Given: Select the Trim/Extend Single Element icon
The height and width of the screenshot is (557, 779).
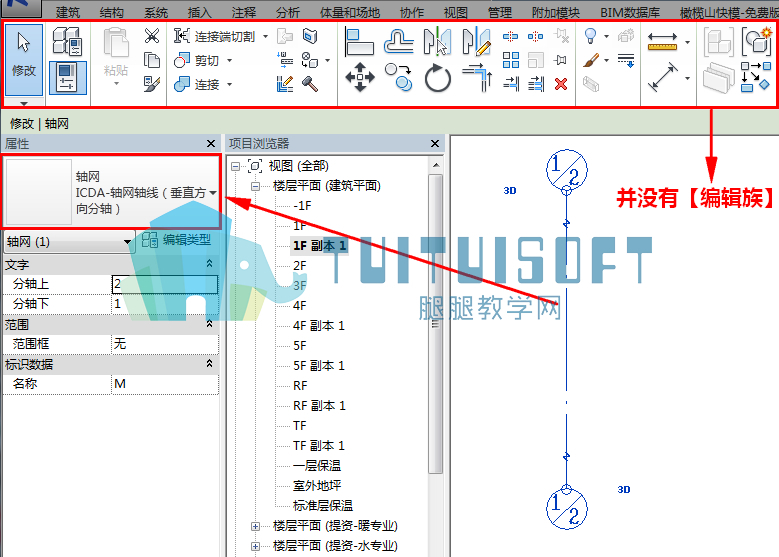Looking at the screenshot, I should click(x=511, y=84).
